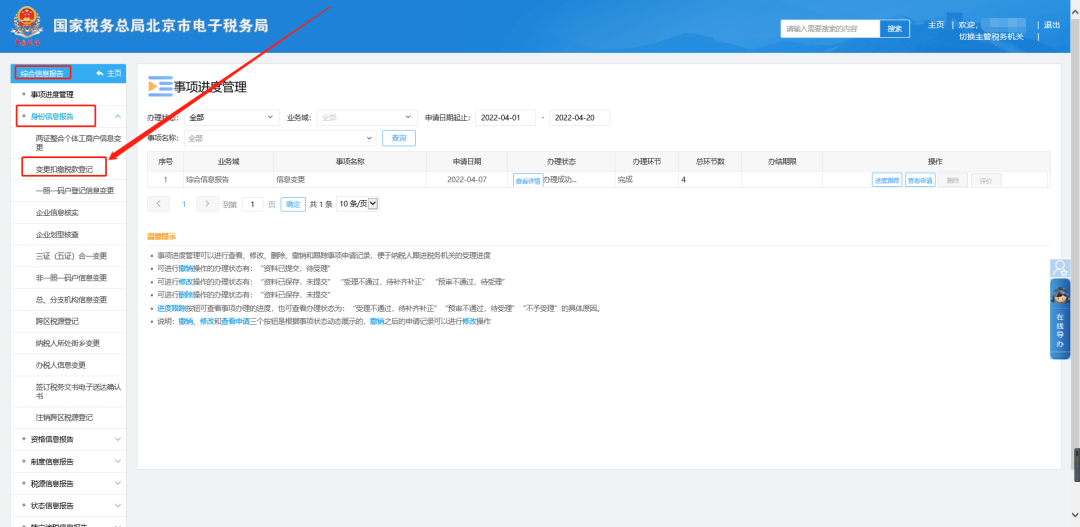Click the pagination 确定 button
Screen dimensions: 1080x527
click(293, 204)
